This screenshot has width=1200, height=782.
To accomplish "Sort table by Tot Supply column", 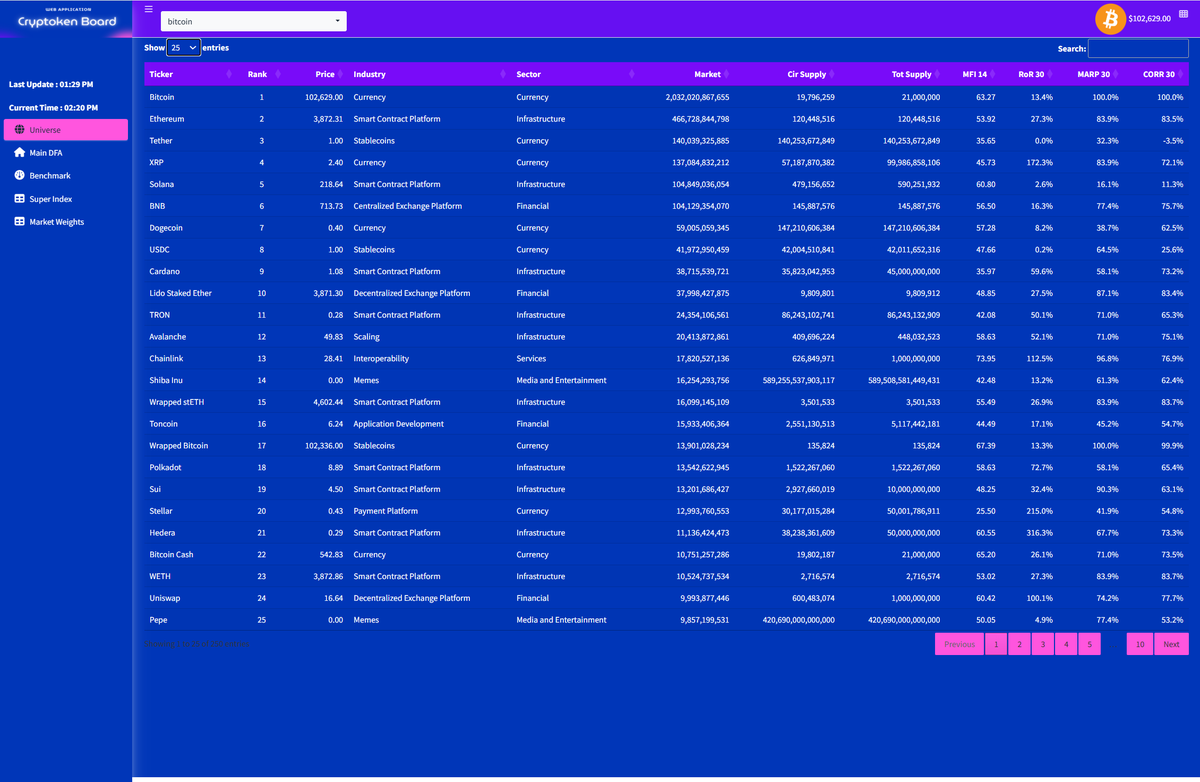I will click(893, 74).
